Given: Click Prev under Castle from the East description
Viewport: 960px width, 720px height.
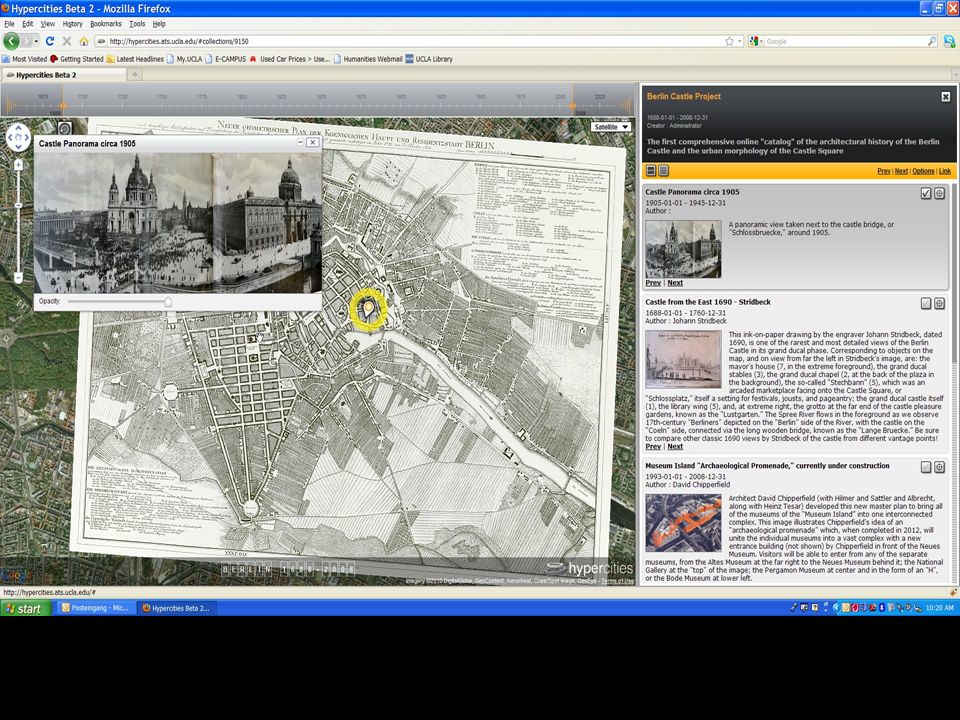Looking at the screenshot, I should point(653,446).
